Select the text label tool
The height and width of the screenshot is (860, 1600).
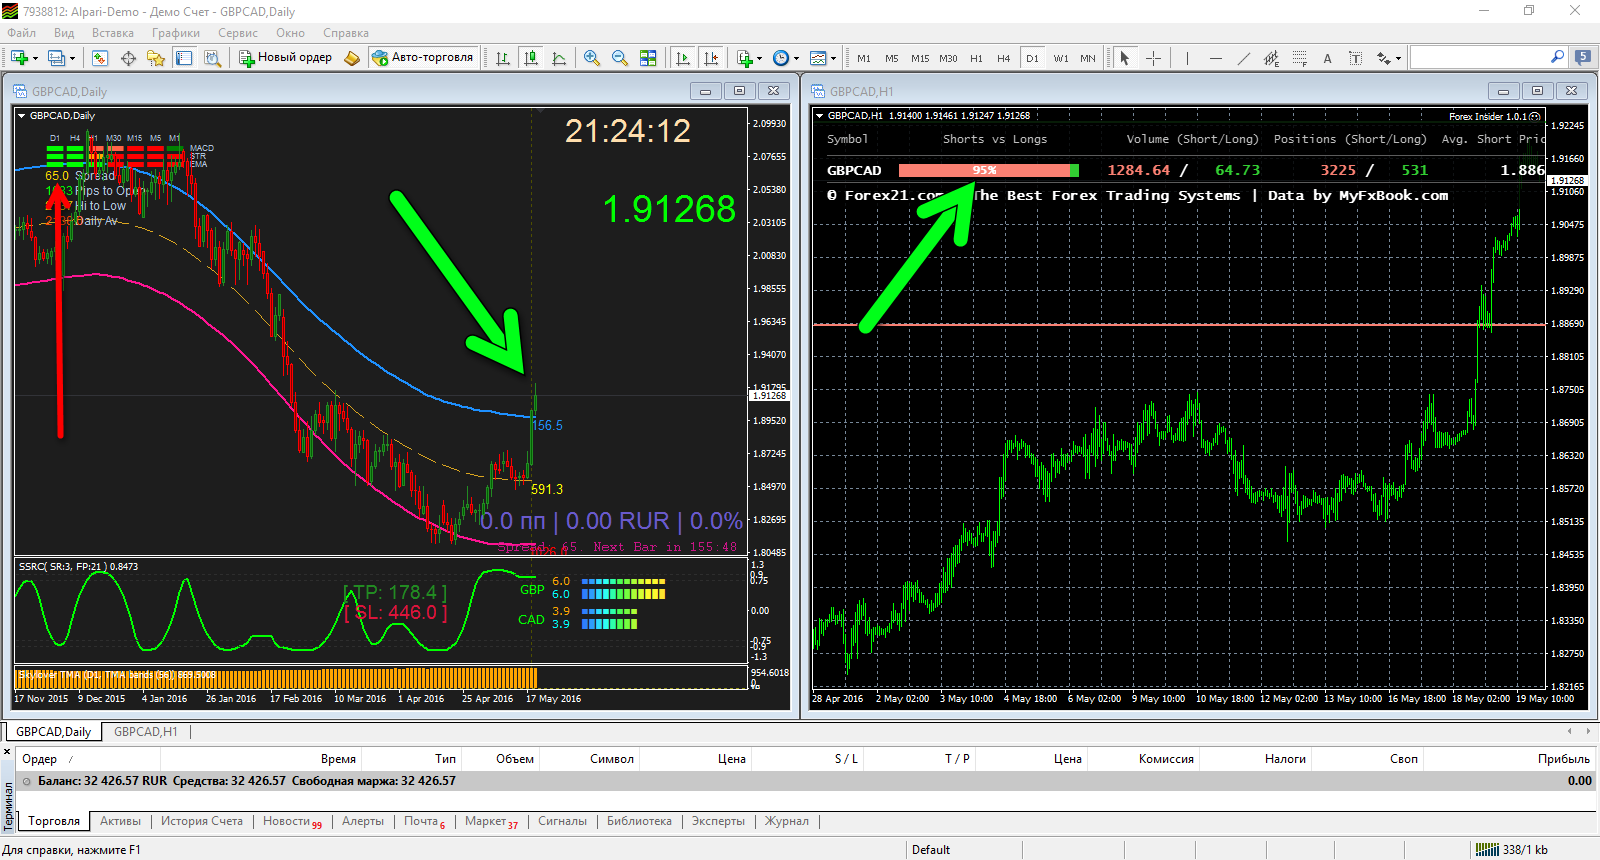1355,58
